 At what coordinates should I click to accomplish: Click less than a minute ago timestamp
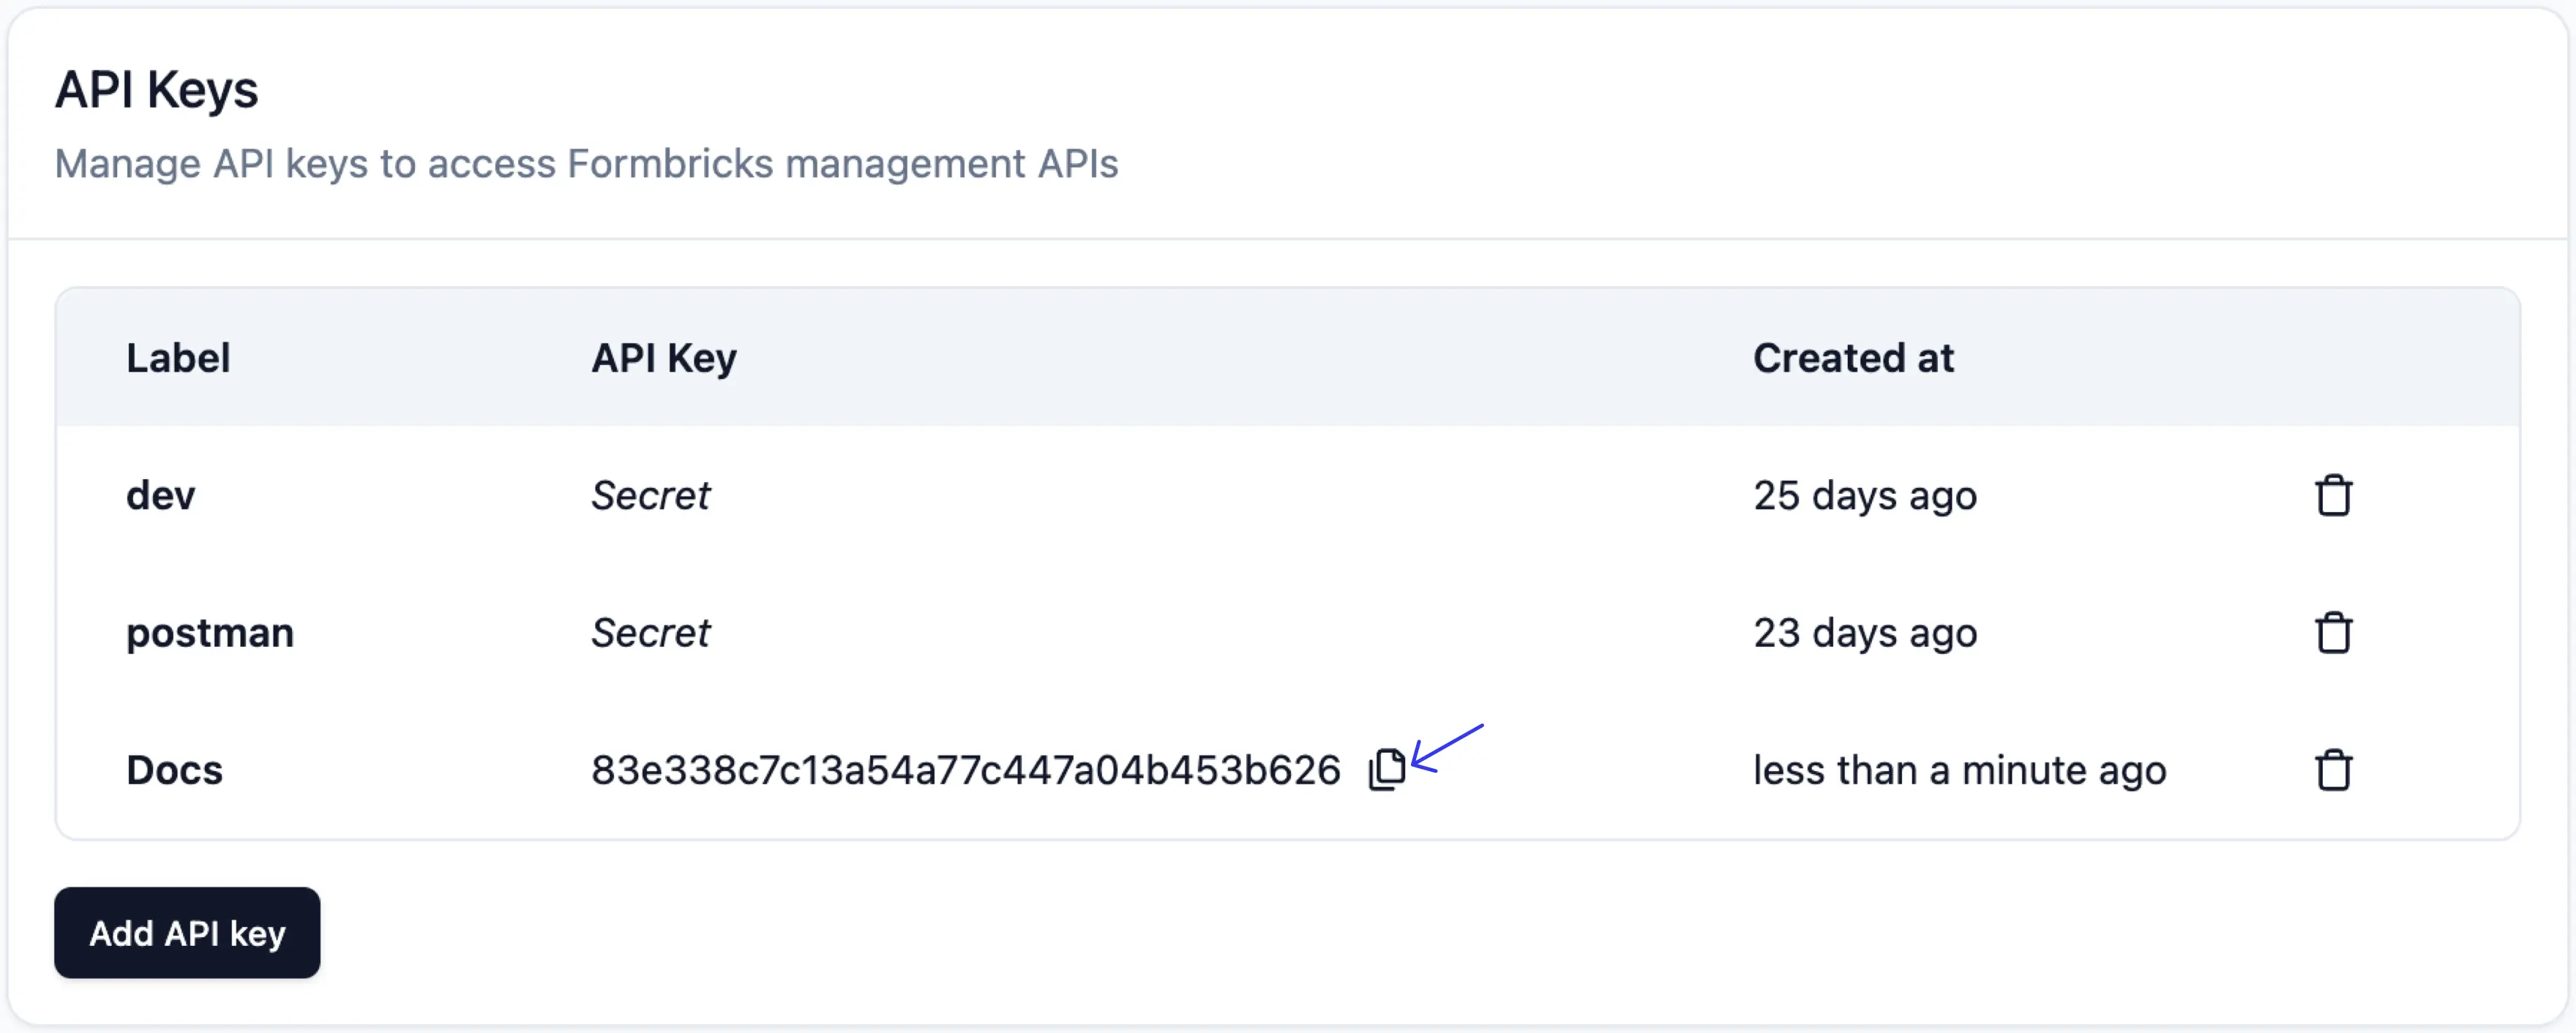click(x=1959, y=770)
